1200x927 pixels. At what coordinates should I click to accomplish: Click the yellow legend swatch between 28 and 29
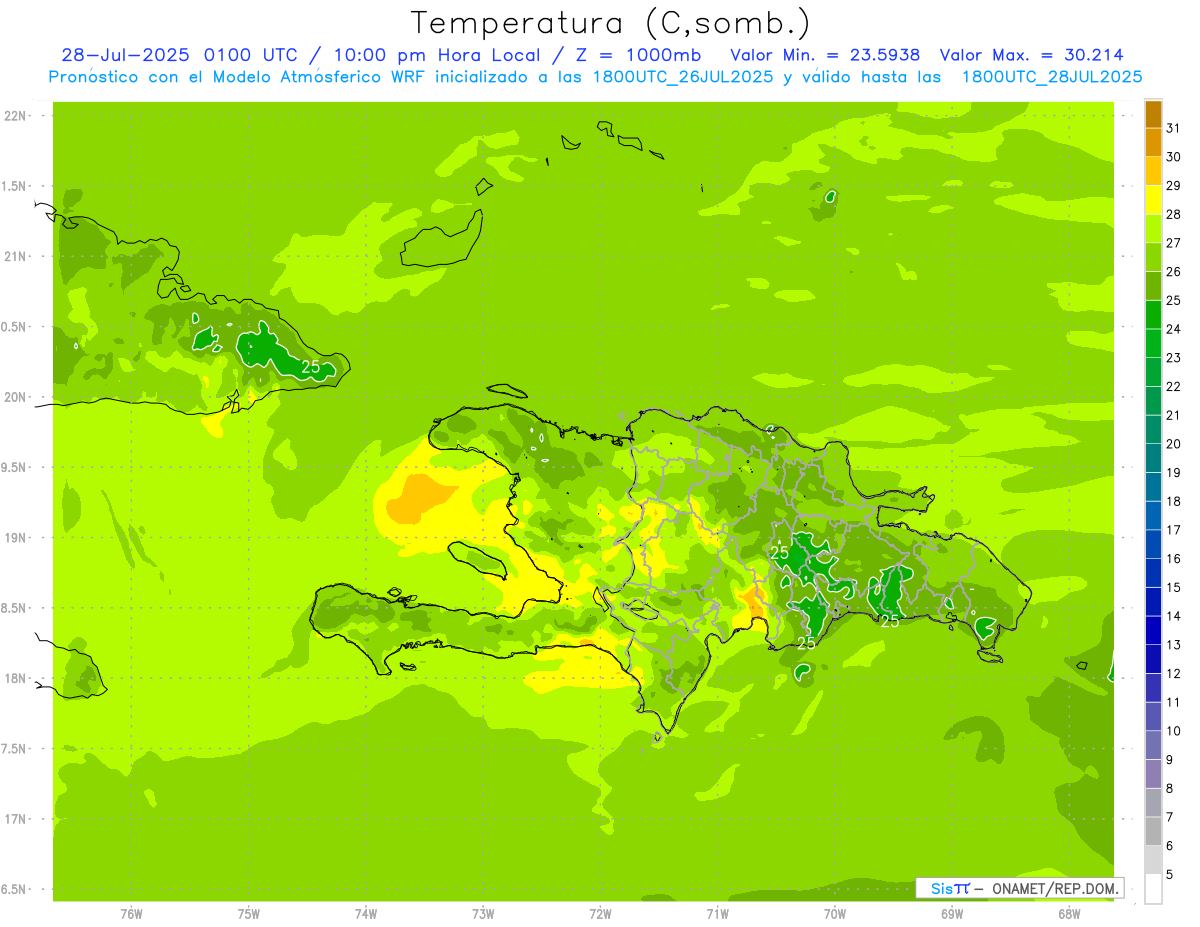(x=1153, y=200)
